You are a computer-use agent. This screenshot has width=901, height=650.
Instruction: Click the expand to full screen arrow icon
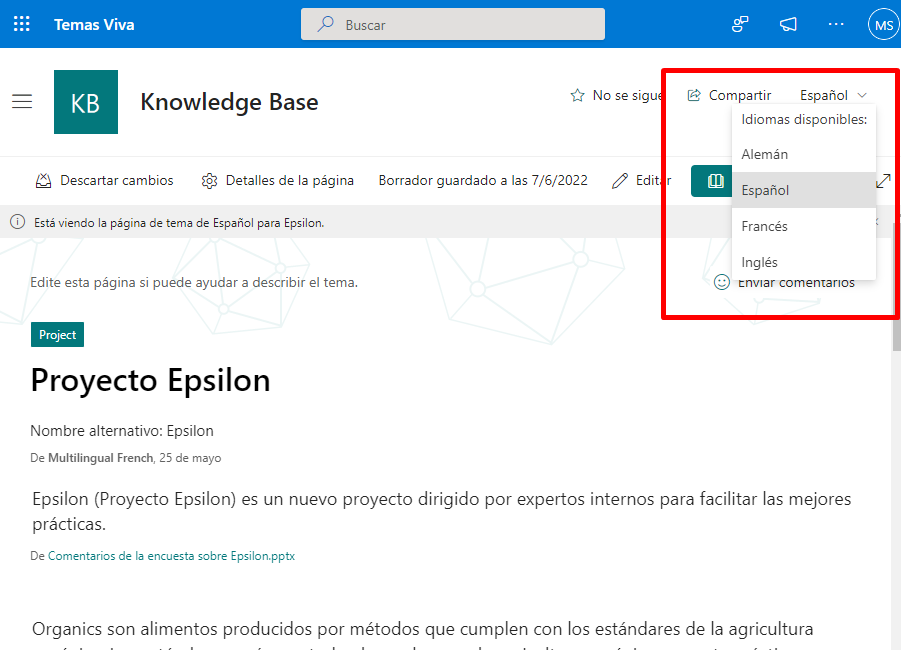pos(883,181)
